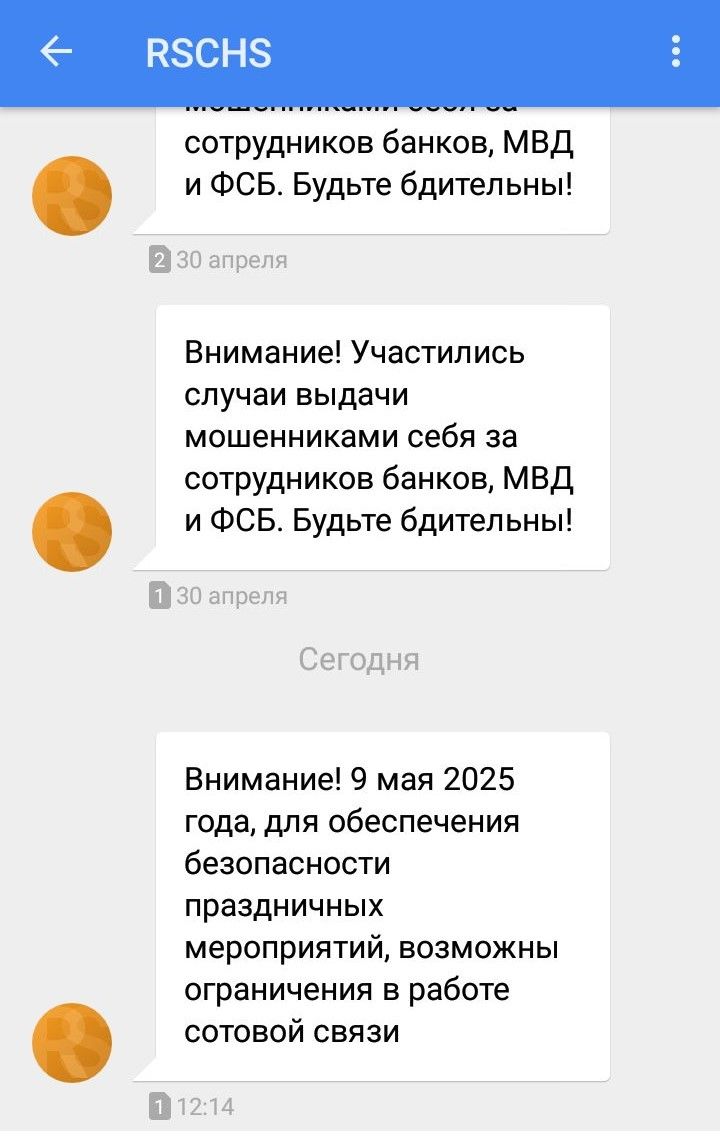720x1139 pixels.
Task: Click the SIM 1 icon beside the lower '30 апреля'
Action: point(159,597)
